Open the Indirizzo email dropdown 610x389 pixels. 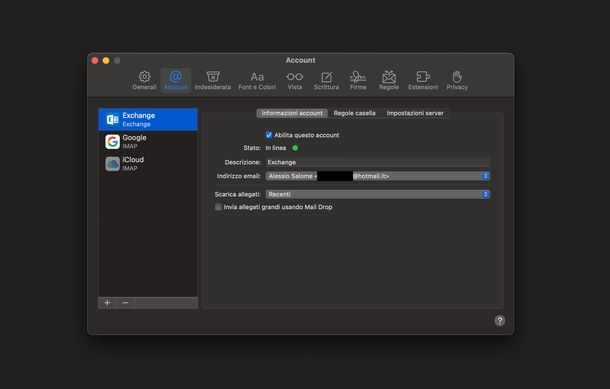(377, 176)
